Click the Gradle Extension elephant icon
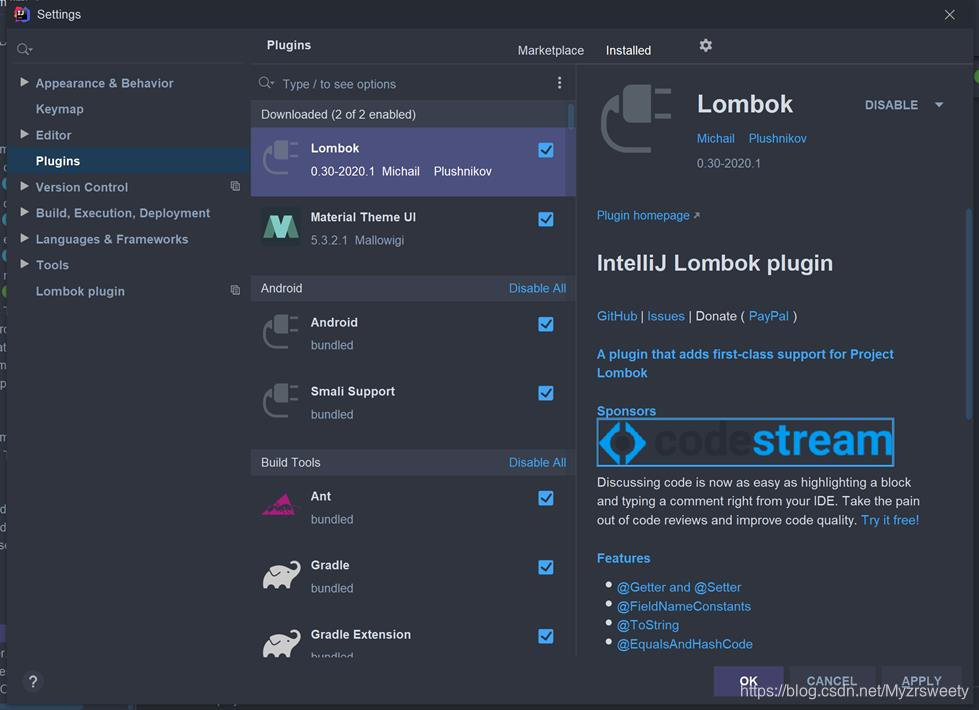This screenshot has width=979, height=710. 281,644
